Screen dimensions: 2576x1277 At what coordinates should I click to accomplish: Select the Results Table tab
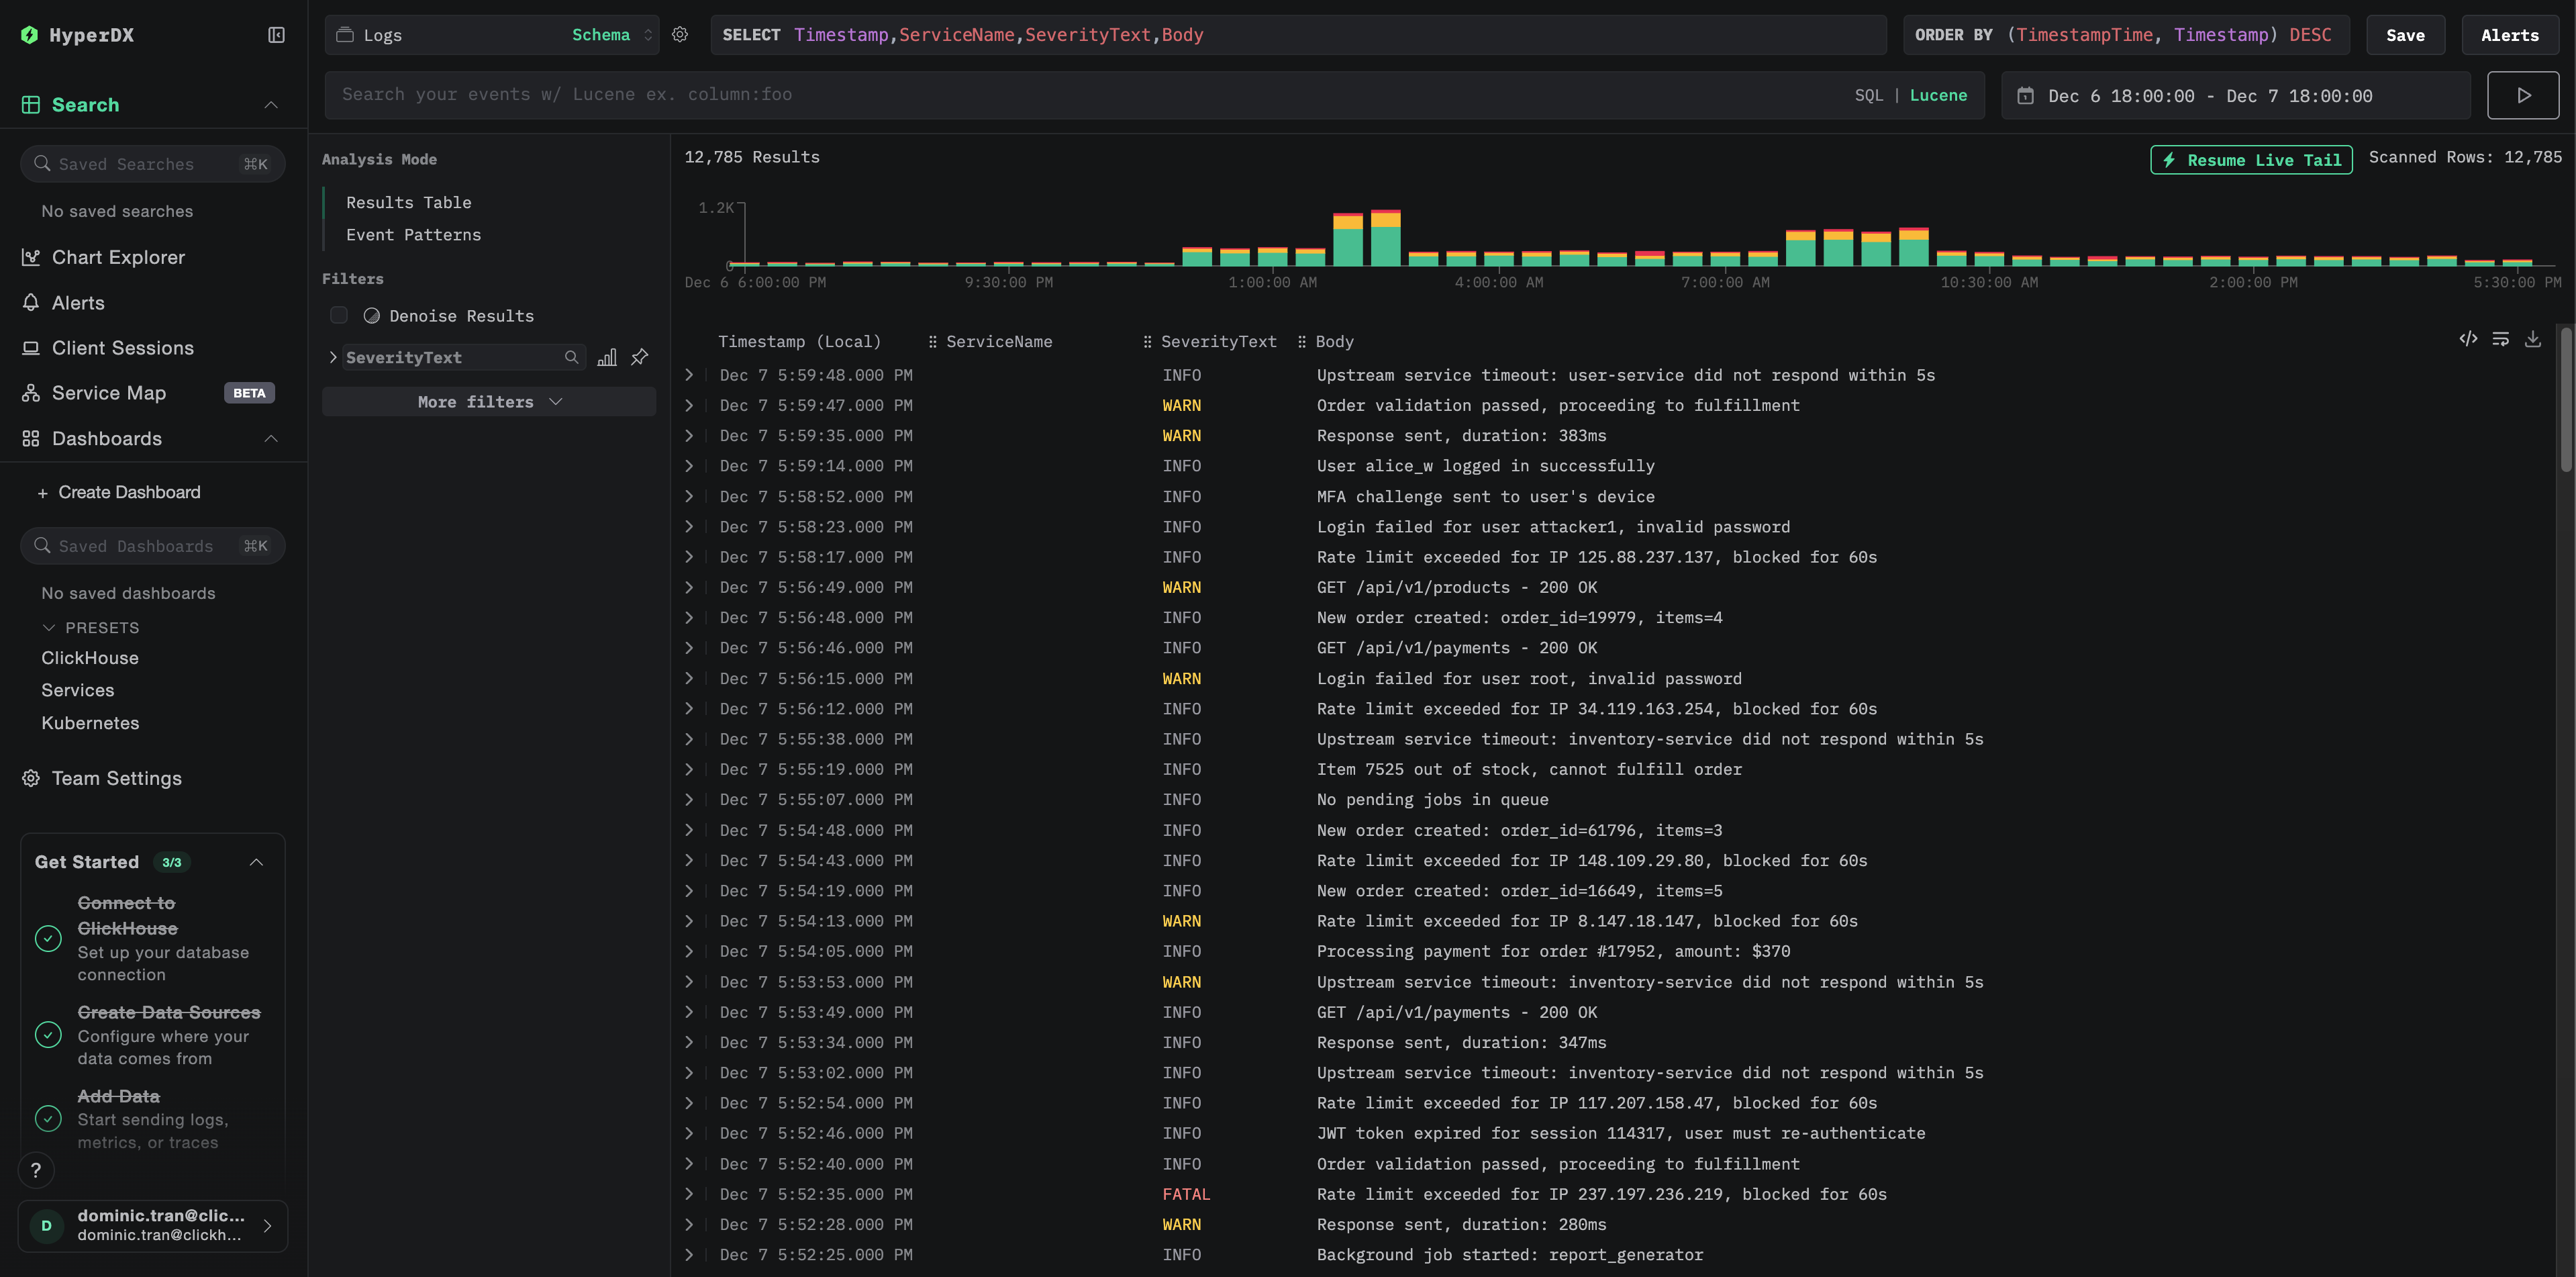coord(409,202)
